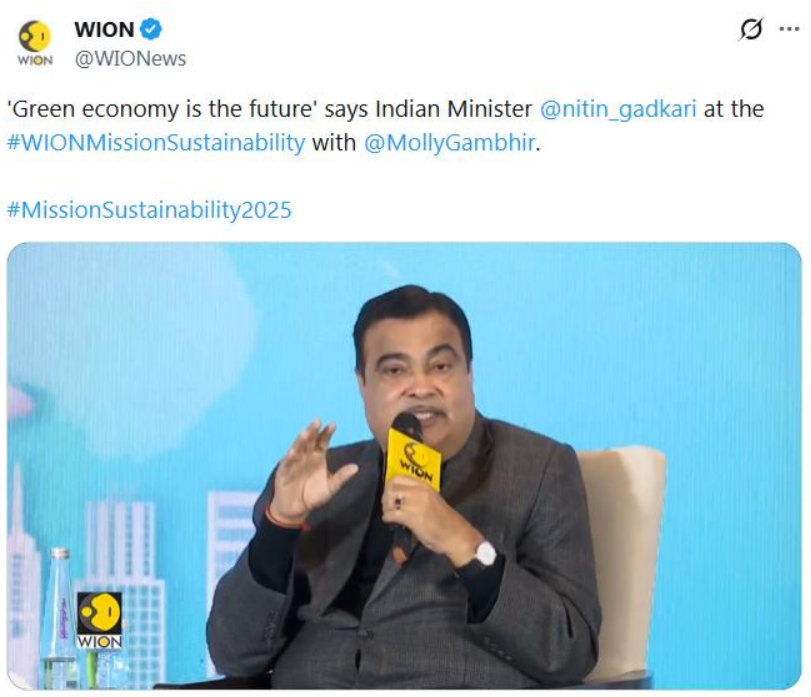Click the WION watermark logo in video
This screenshot has height=697, width=811.
tap(99, 620)
